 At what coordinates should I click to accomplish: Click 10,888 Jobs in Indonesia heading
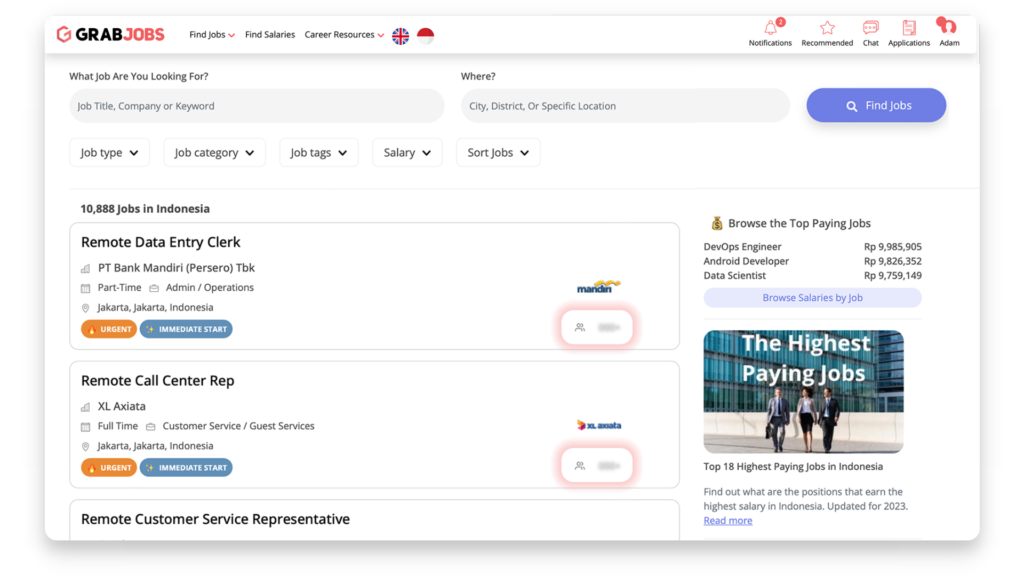coord(145,209)
